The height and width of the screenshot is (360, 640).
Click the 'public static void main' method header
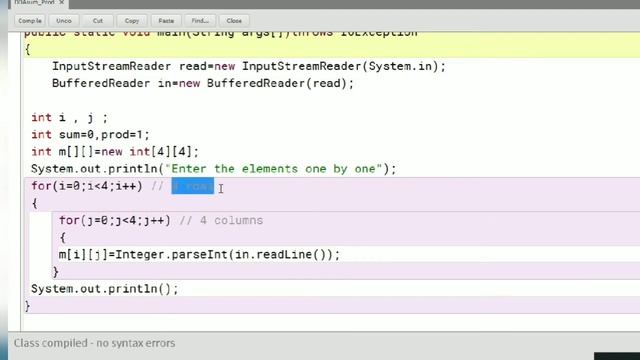220,33
